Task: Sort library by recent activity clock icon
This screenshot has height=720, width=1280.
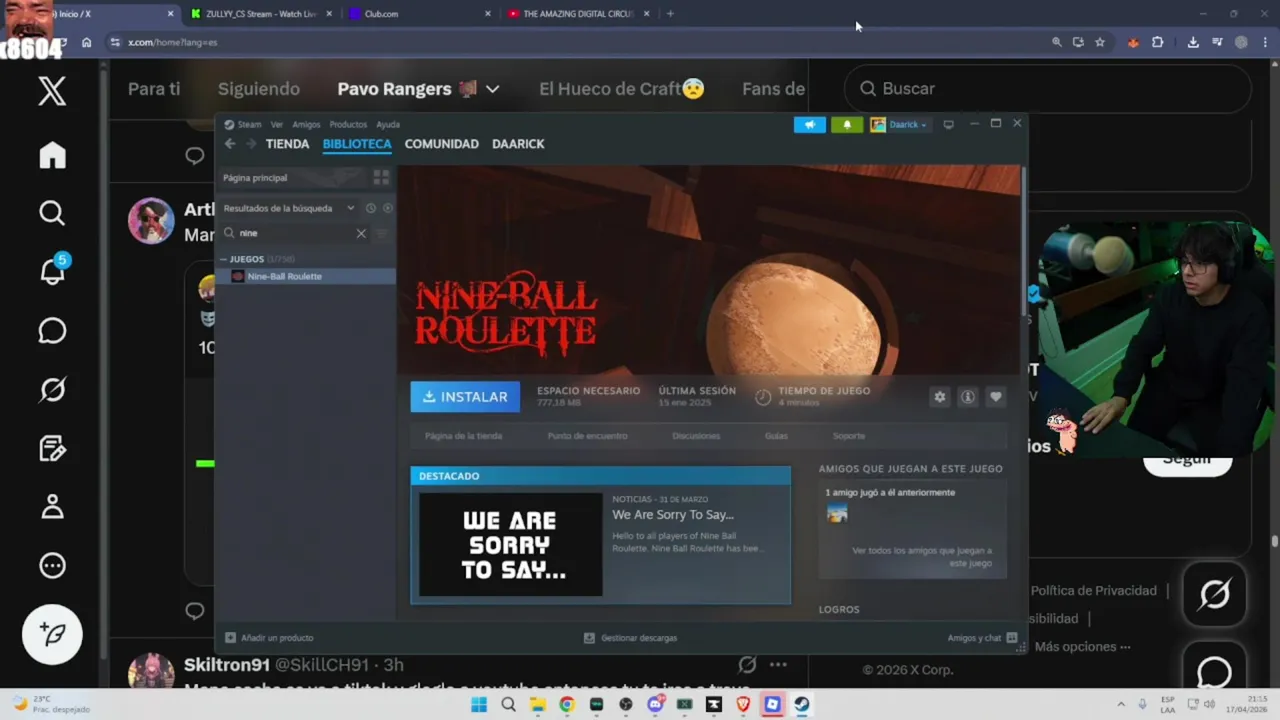Action: 370,208
